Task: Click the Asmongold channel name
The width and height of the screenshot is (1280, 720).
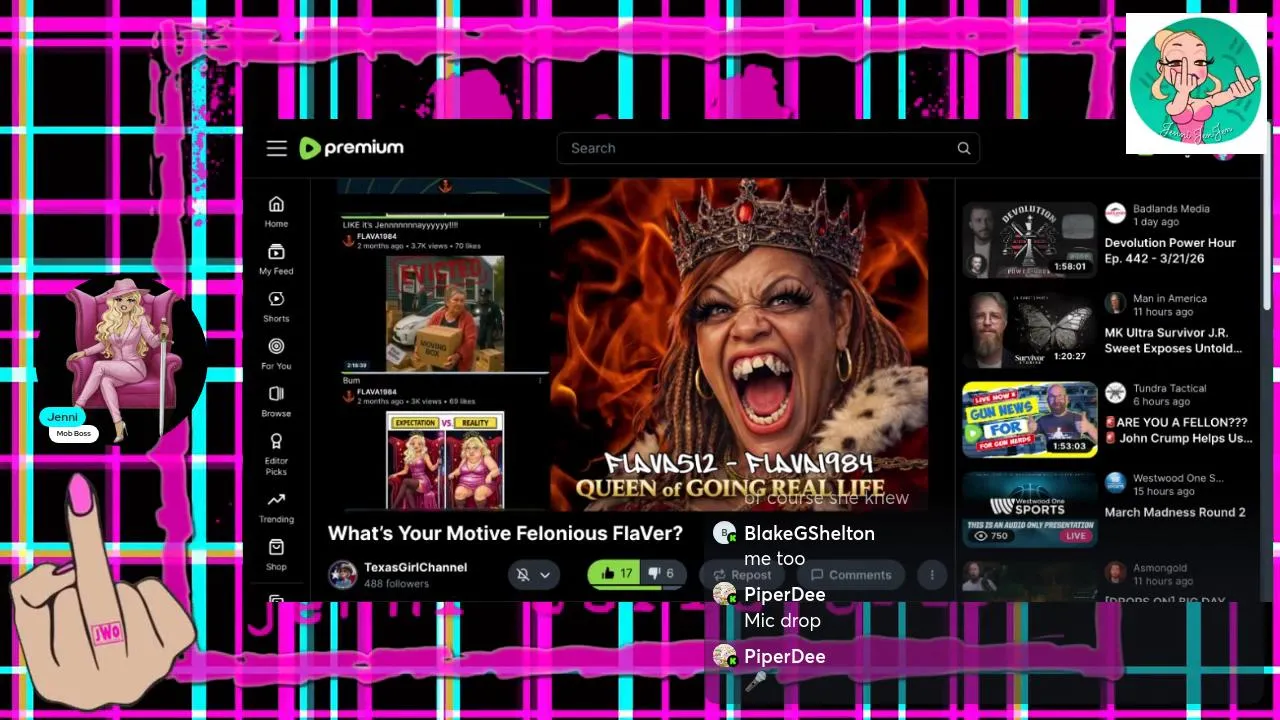Action: pos(1160,568)
